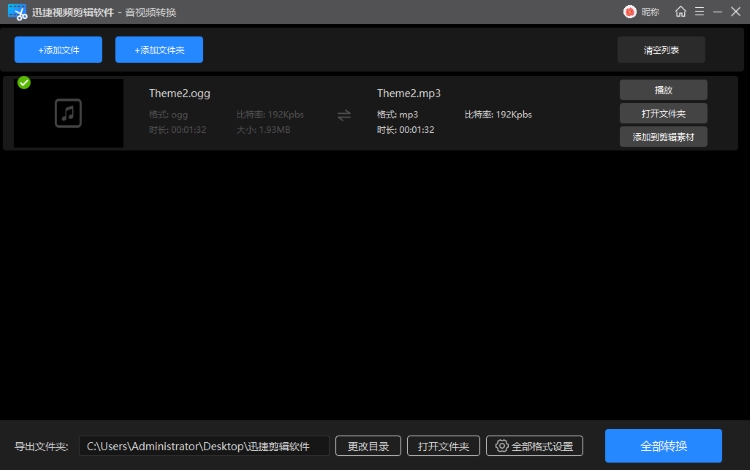Click 更改目录 to change directory
750x470 pixels.
tap(368, 446)
